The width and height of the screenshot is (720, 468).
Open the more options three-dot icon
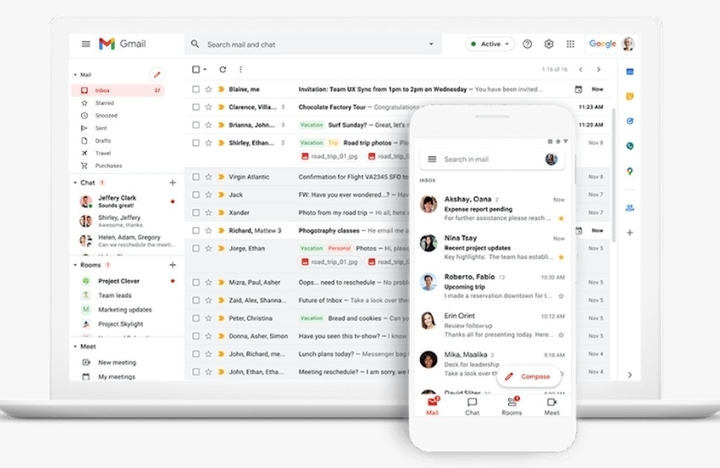click(x=241, y=69)
